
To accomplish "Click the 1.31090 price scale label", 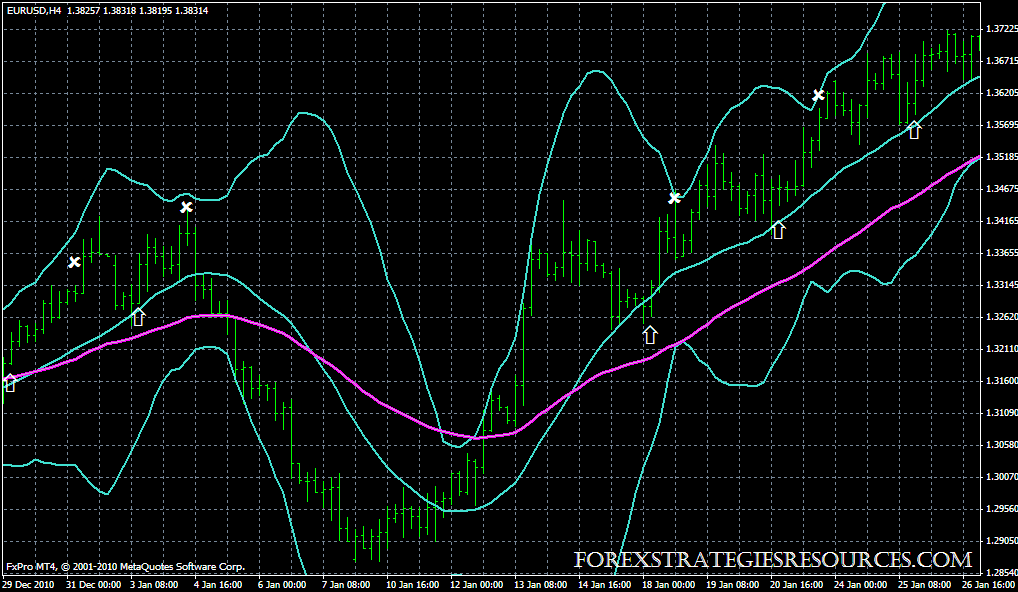I will pos(1000,413).
